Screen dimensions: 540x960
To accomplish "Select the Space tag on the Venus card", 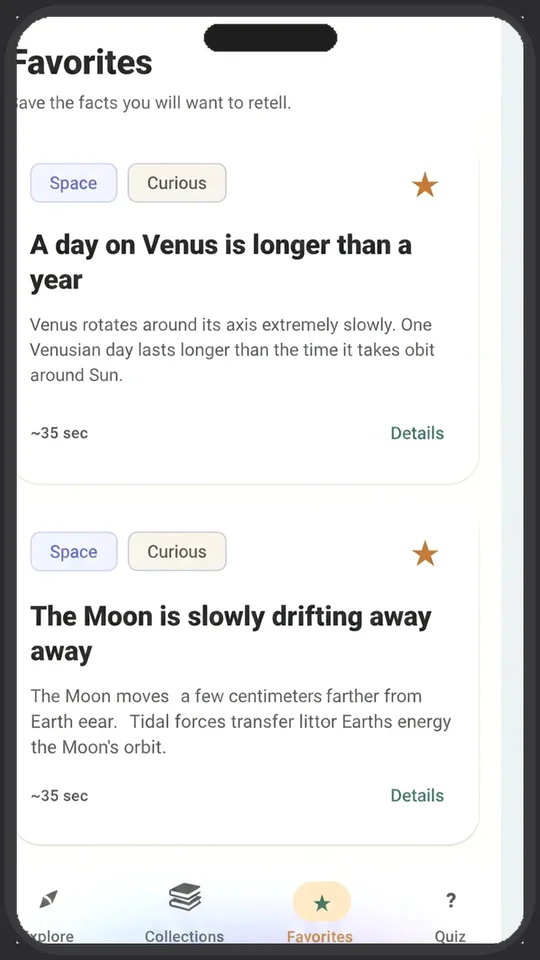I will pos(73,183).
